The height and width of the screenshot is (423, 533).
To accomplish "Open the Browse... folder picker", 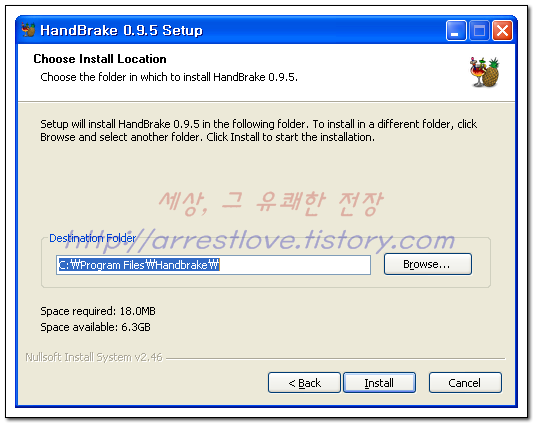I will click(428, 264).
